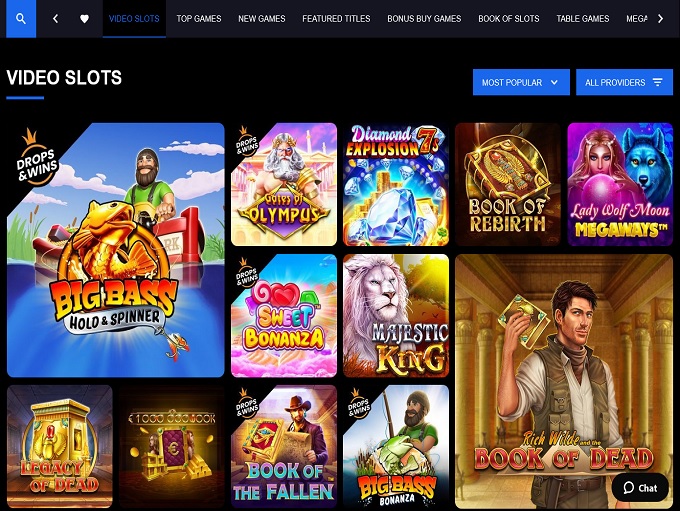
Task: Launch Rich Wilde Book of Dead
Action: coord(564,381)
